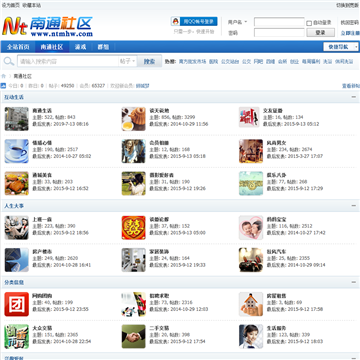Viewport: 360px width, 360px height.
Task: Click the handshake 二手交易 forum icon
Action: [134, 336]
